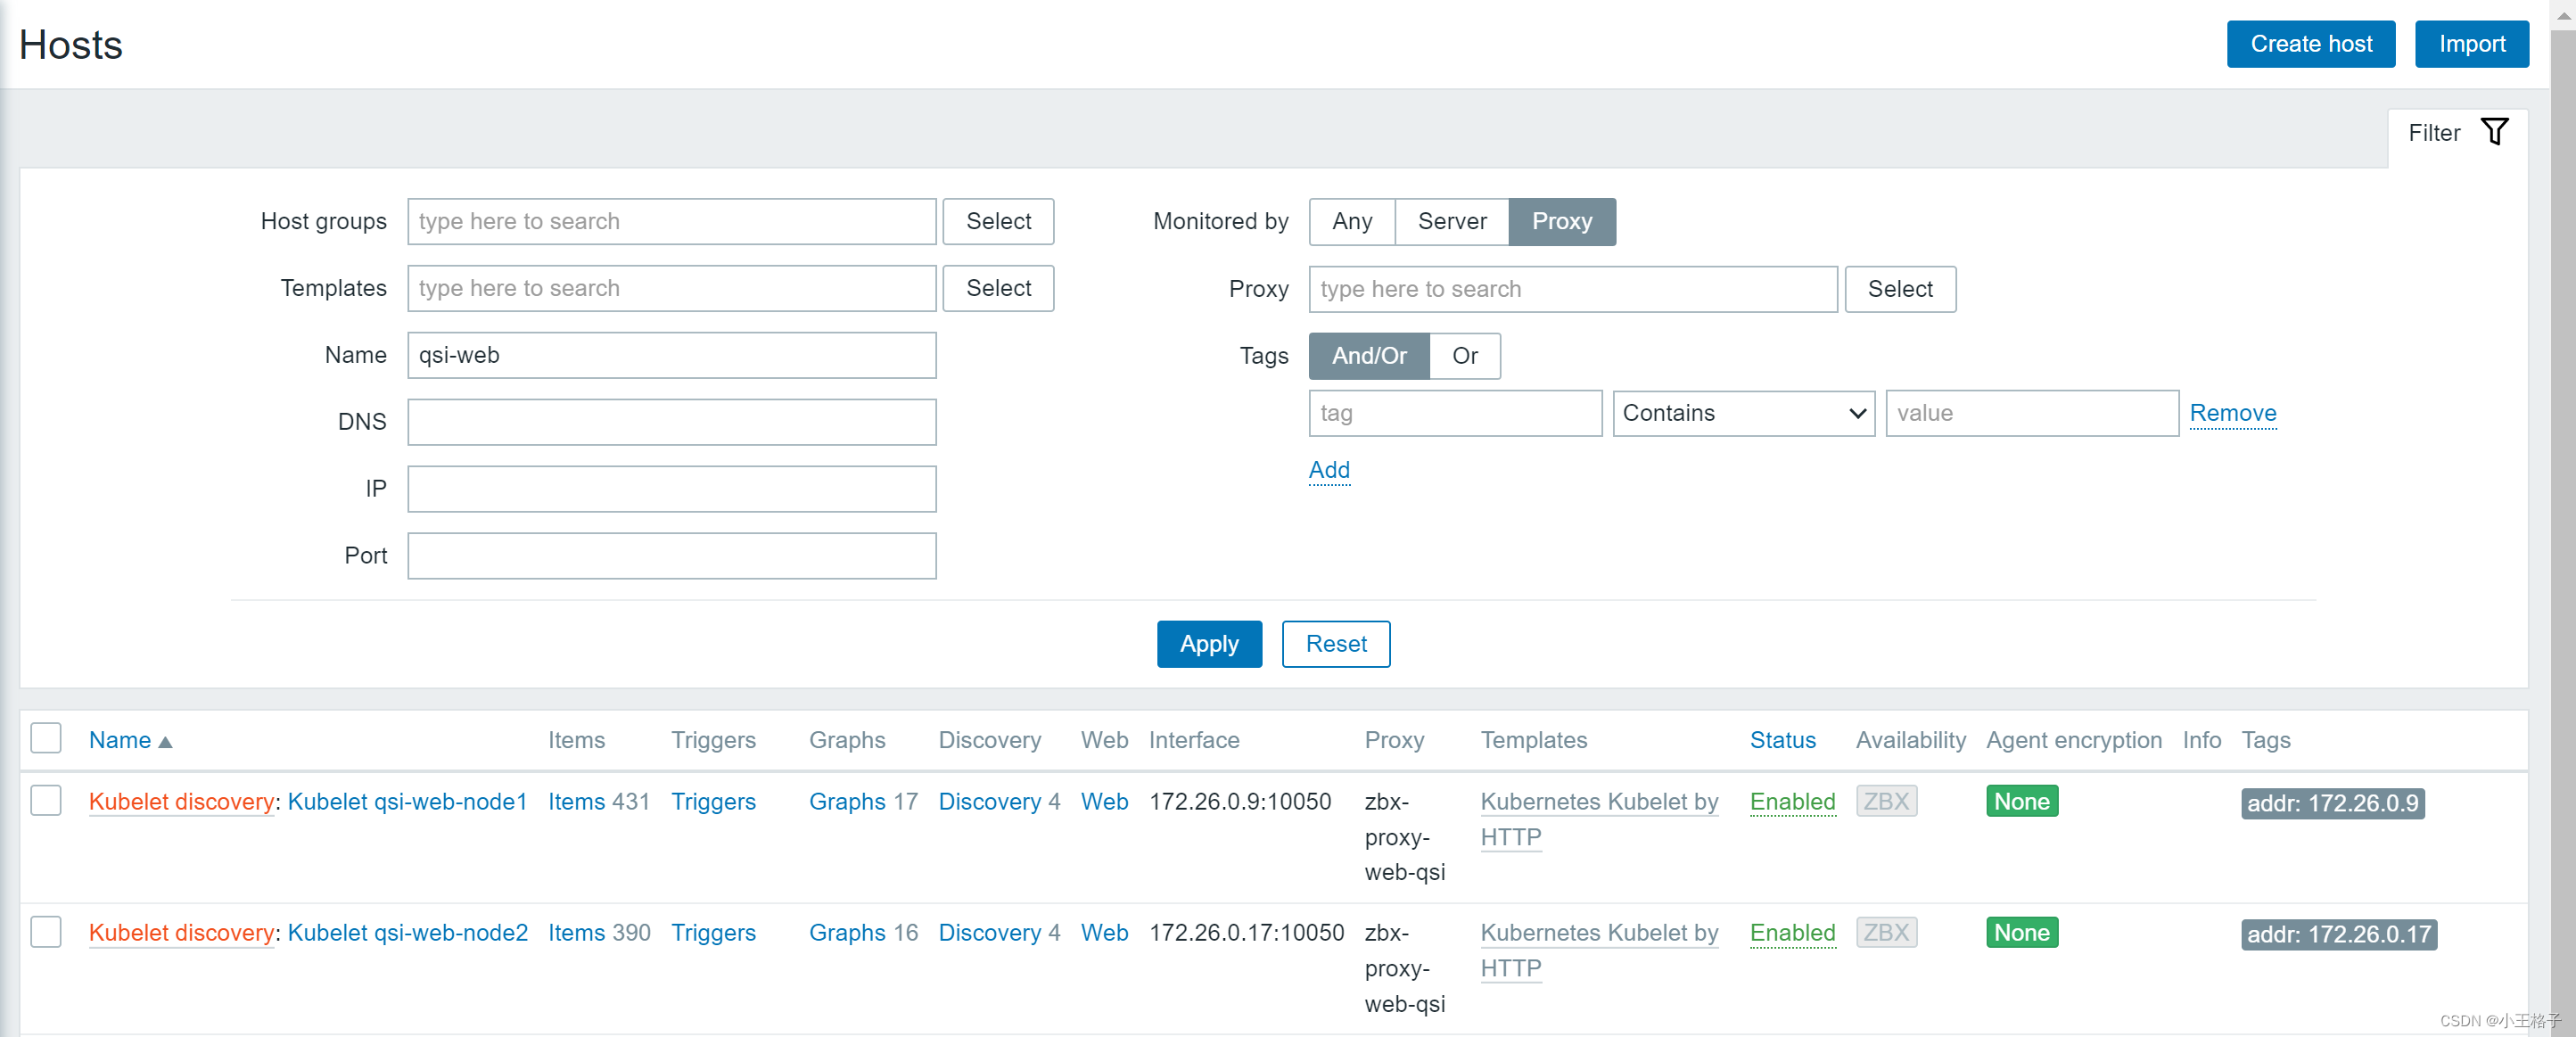Sort hosts by Status column

tap(1782, 740)
